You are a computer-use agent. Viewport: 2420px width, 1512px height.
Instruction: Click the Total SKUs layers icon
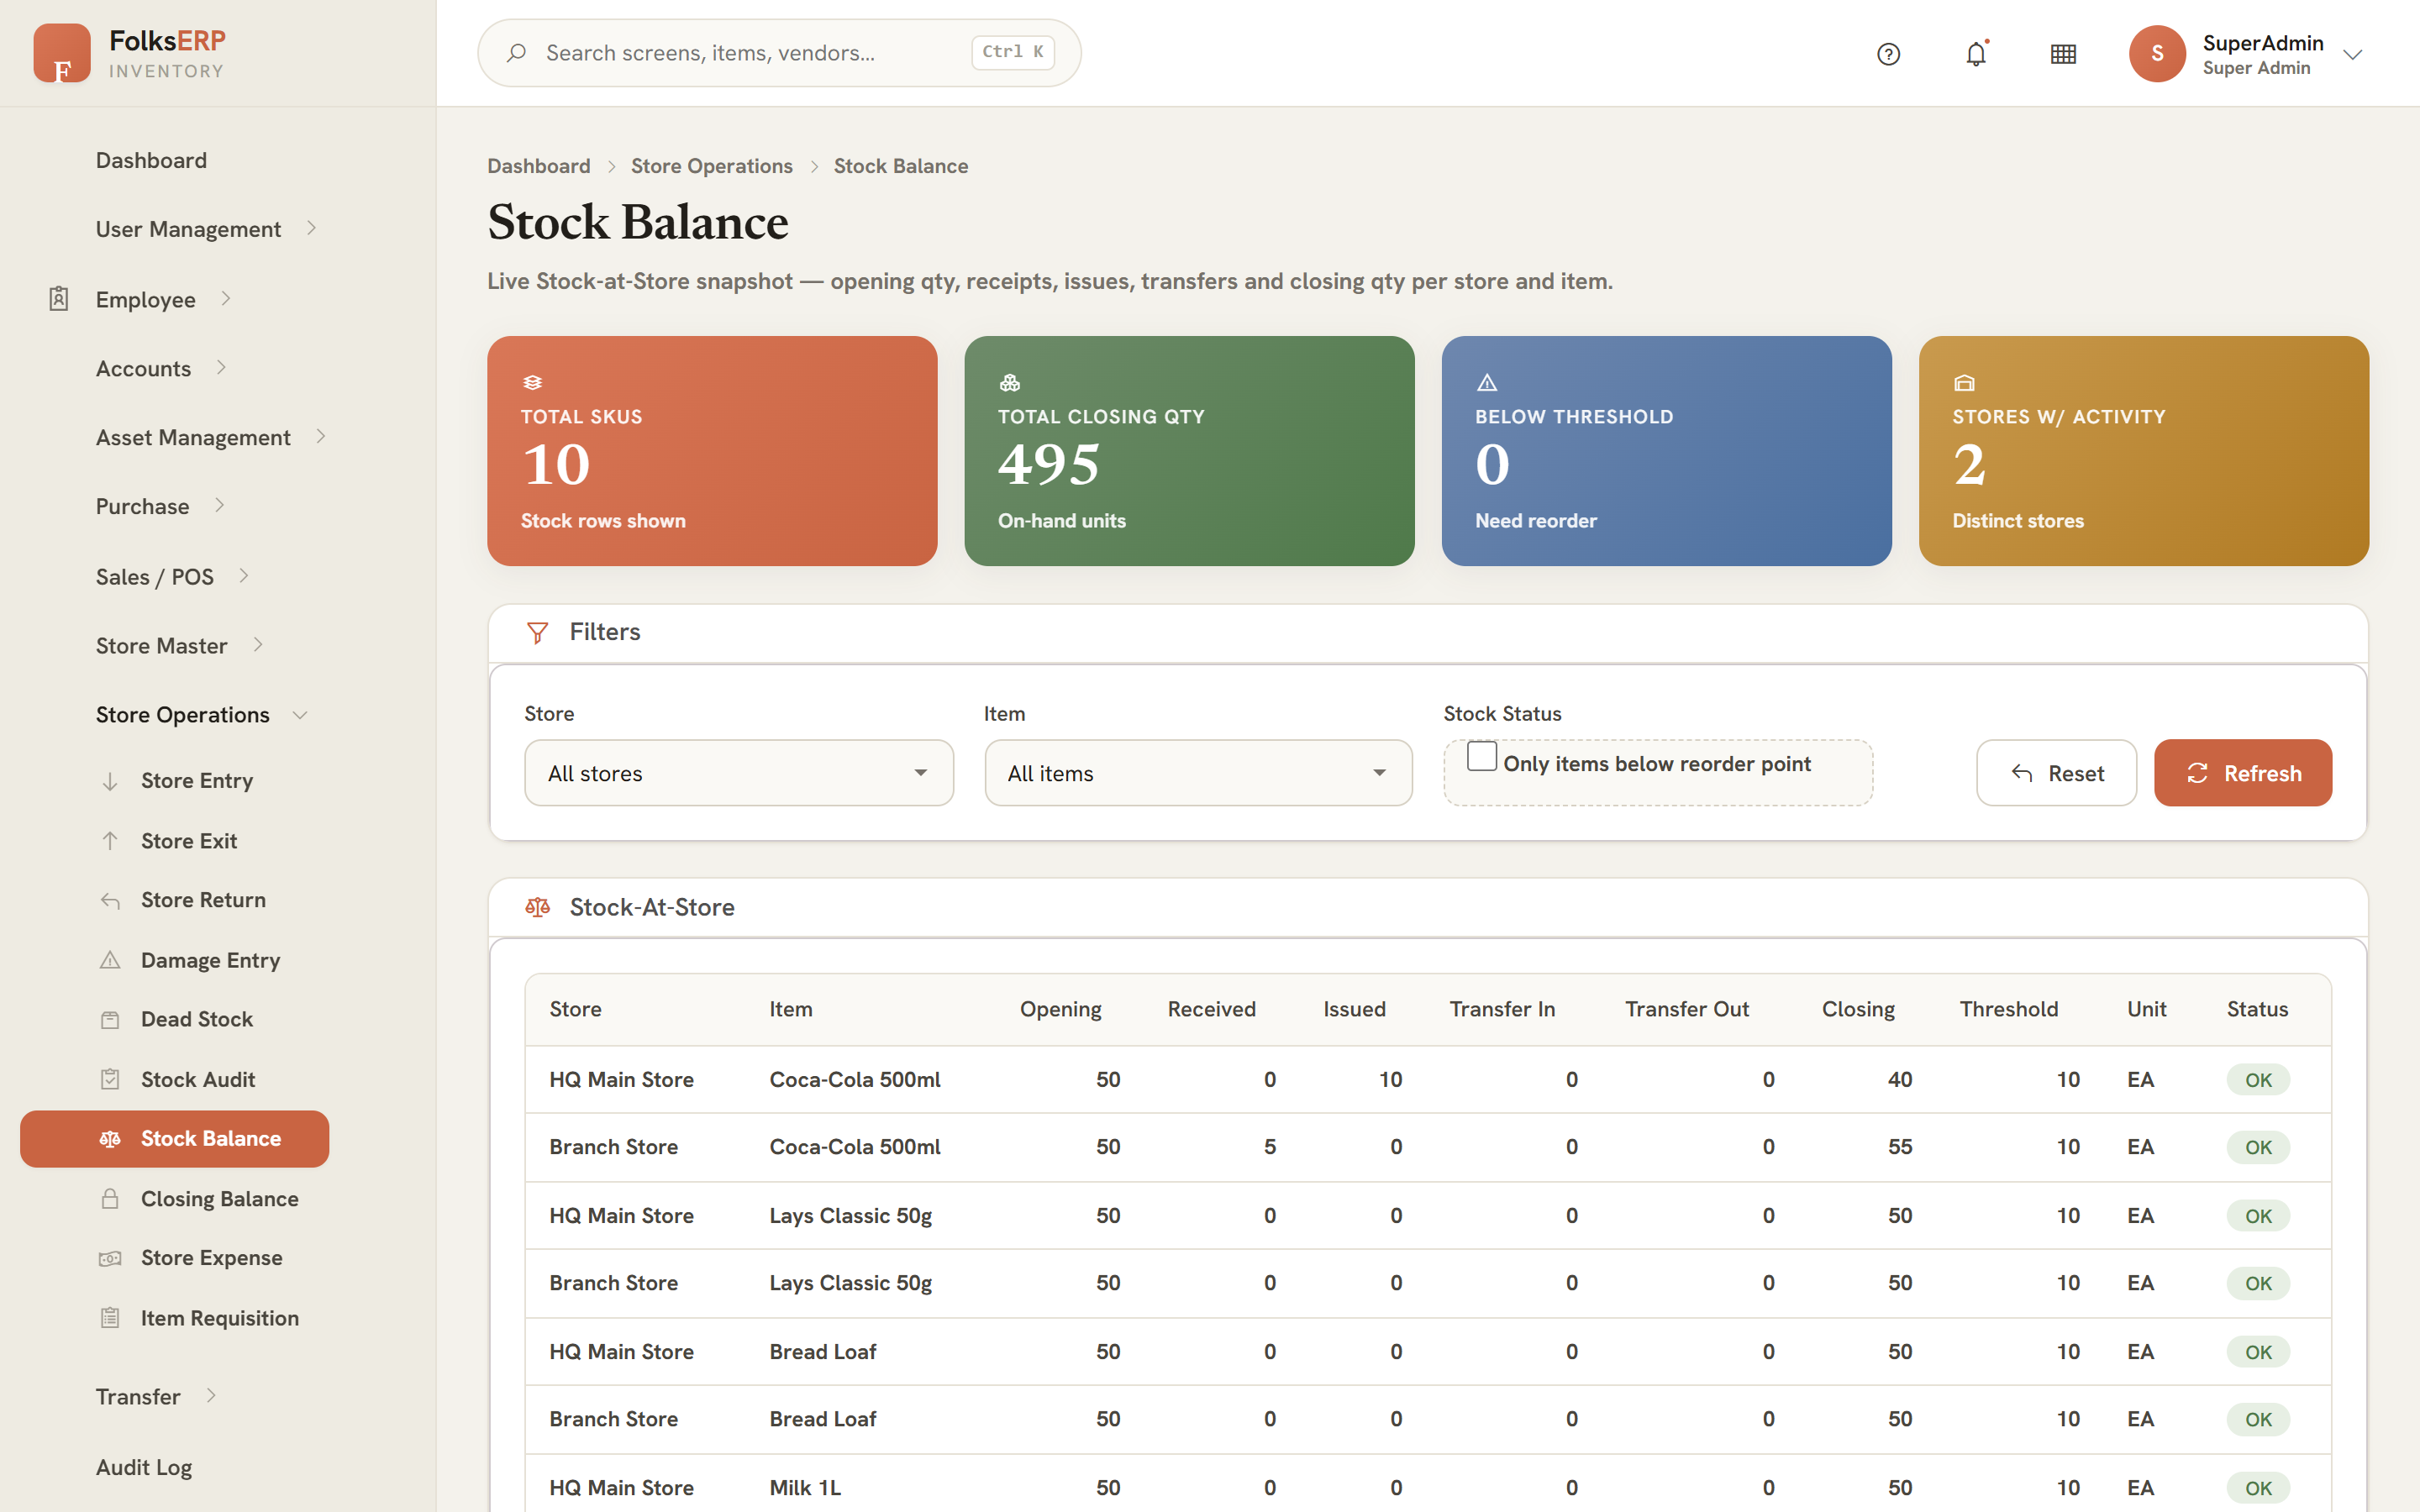tap(532, 383)
